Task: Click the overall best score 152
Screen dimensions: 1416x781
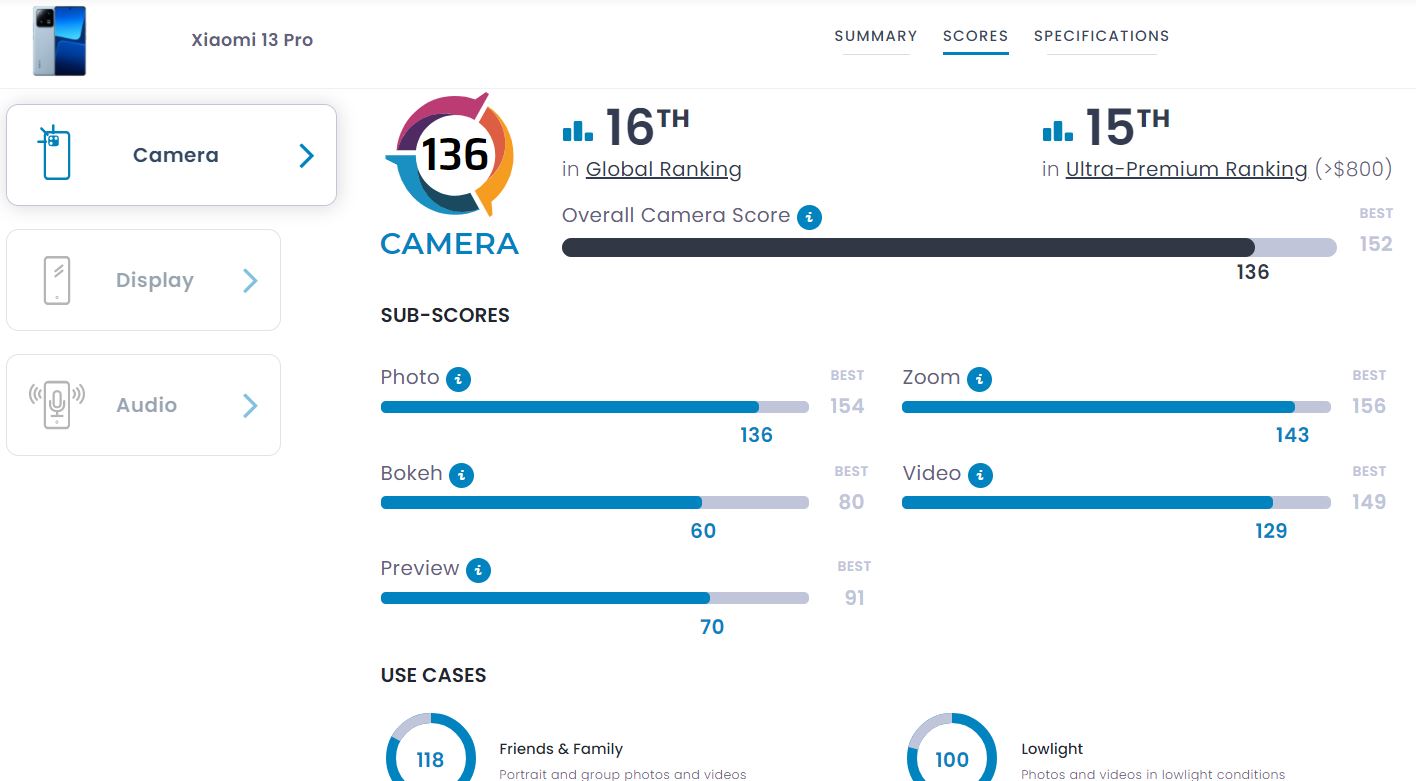Action: coord(1376,244)
